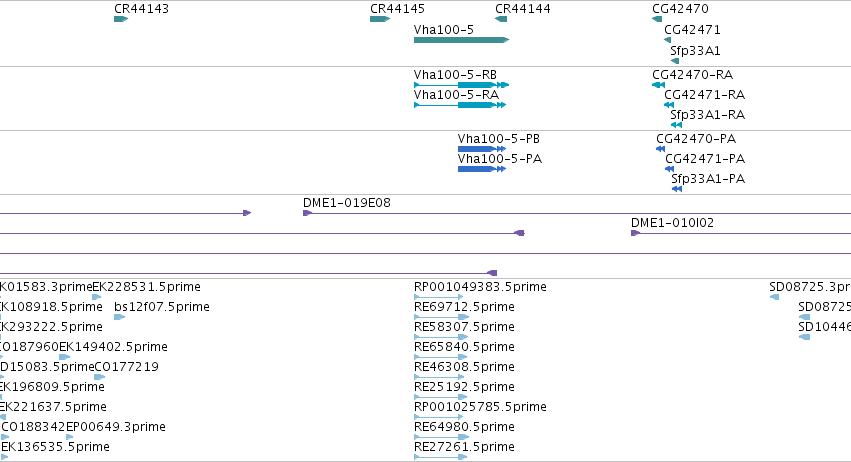Select EST RE69712.5prime

coord(441,317)
